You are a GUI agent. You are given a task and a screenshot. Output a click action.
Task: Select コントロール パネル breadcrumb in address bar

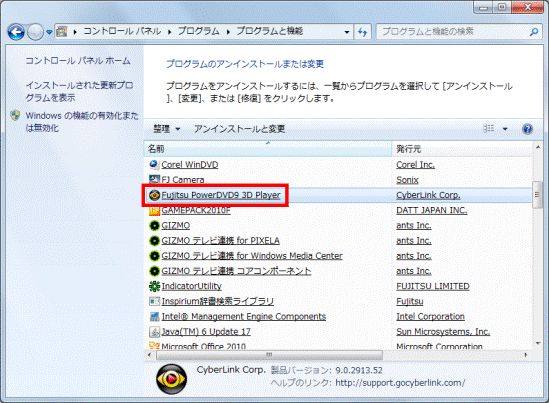coord(122,32)
